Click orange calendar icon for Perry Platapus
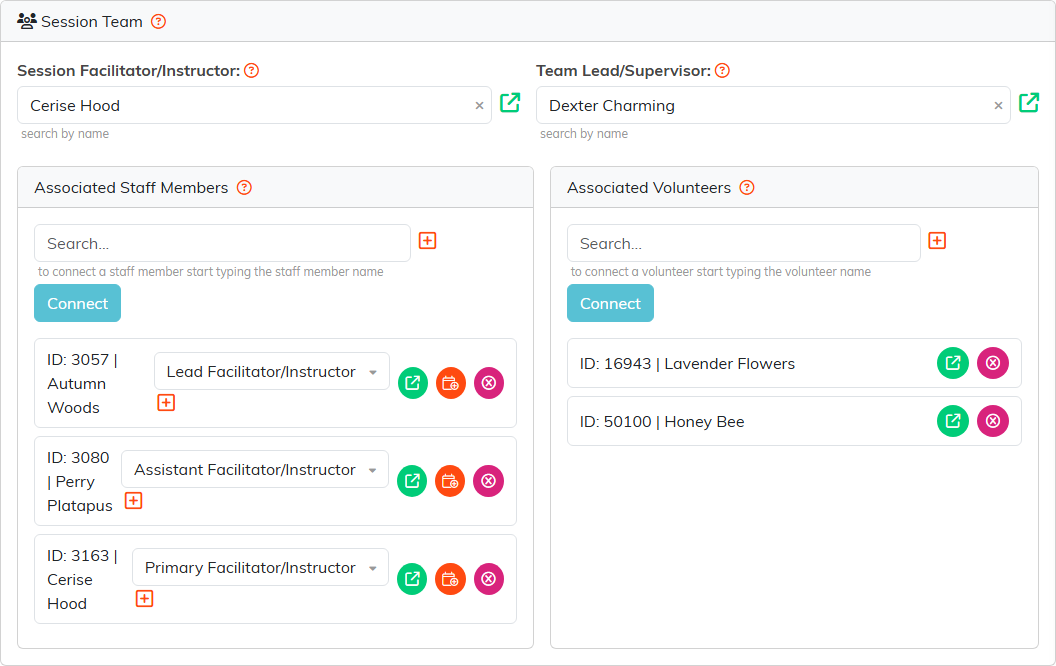1056x666 pixels. [x=450, y=481]
